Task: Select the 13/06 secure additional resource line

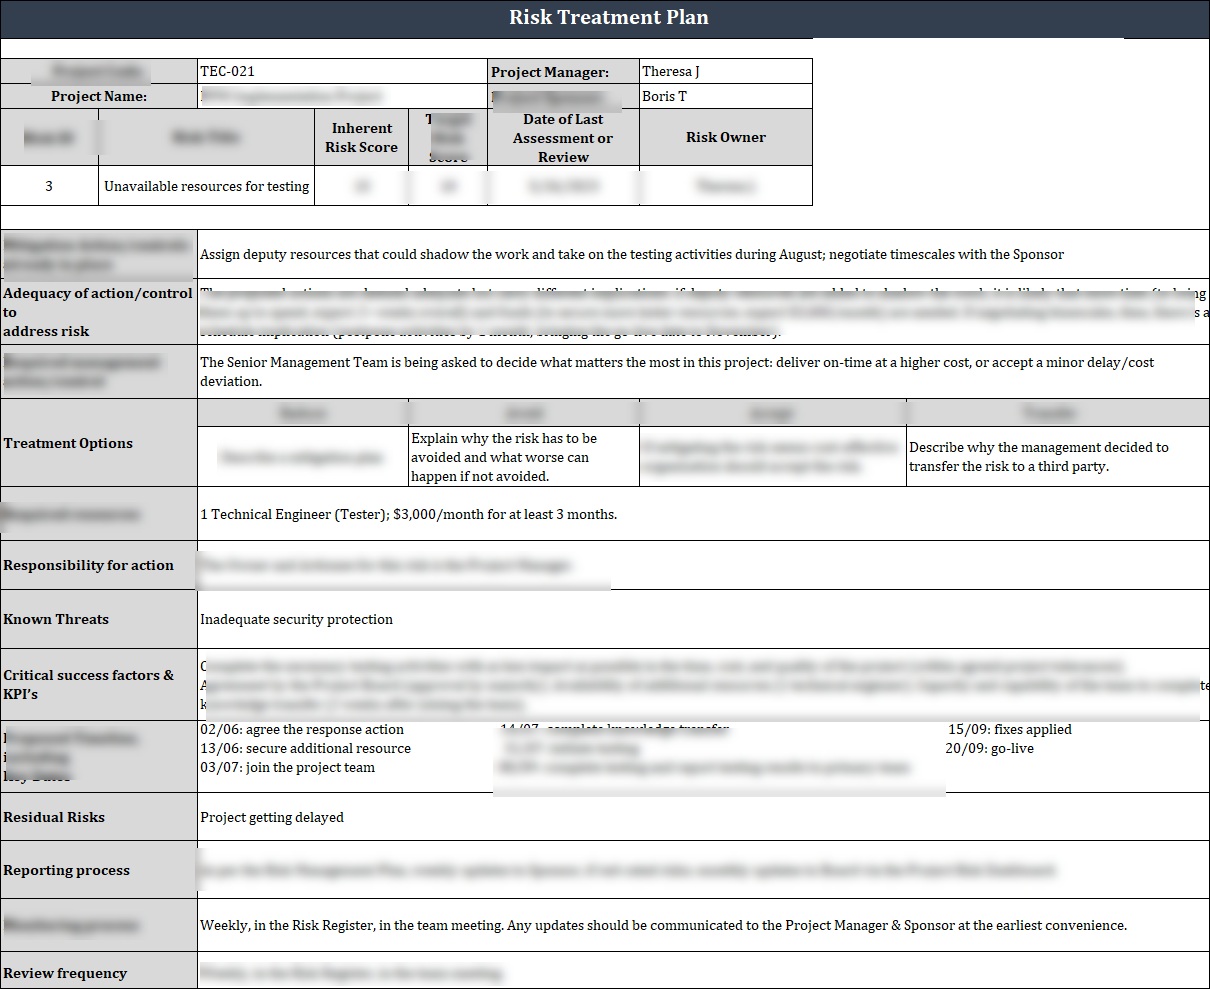Action: 305,748
